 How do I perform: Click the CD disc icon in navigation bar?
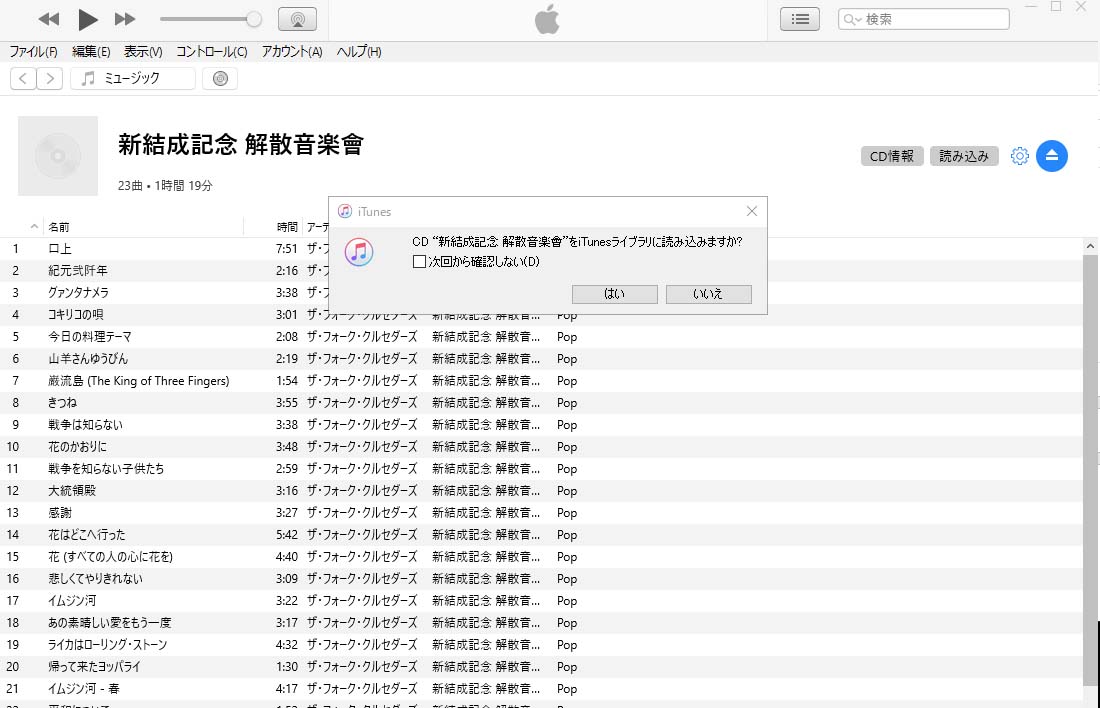pyautogui.click(x=220, y=78)
